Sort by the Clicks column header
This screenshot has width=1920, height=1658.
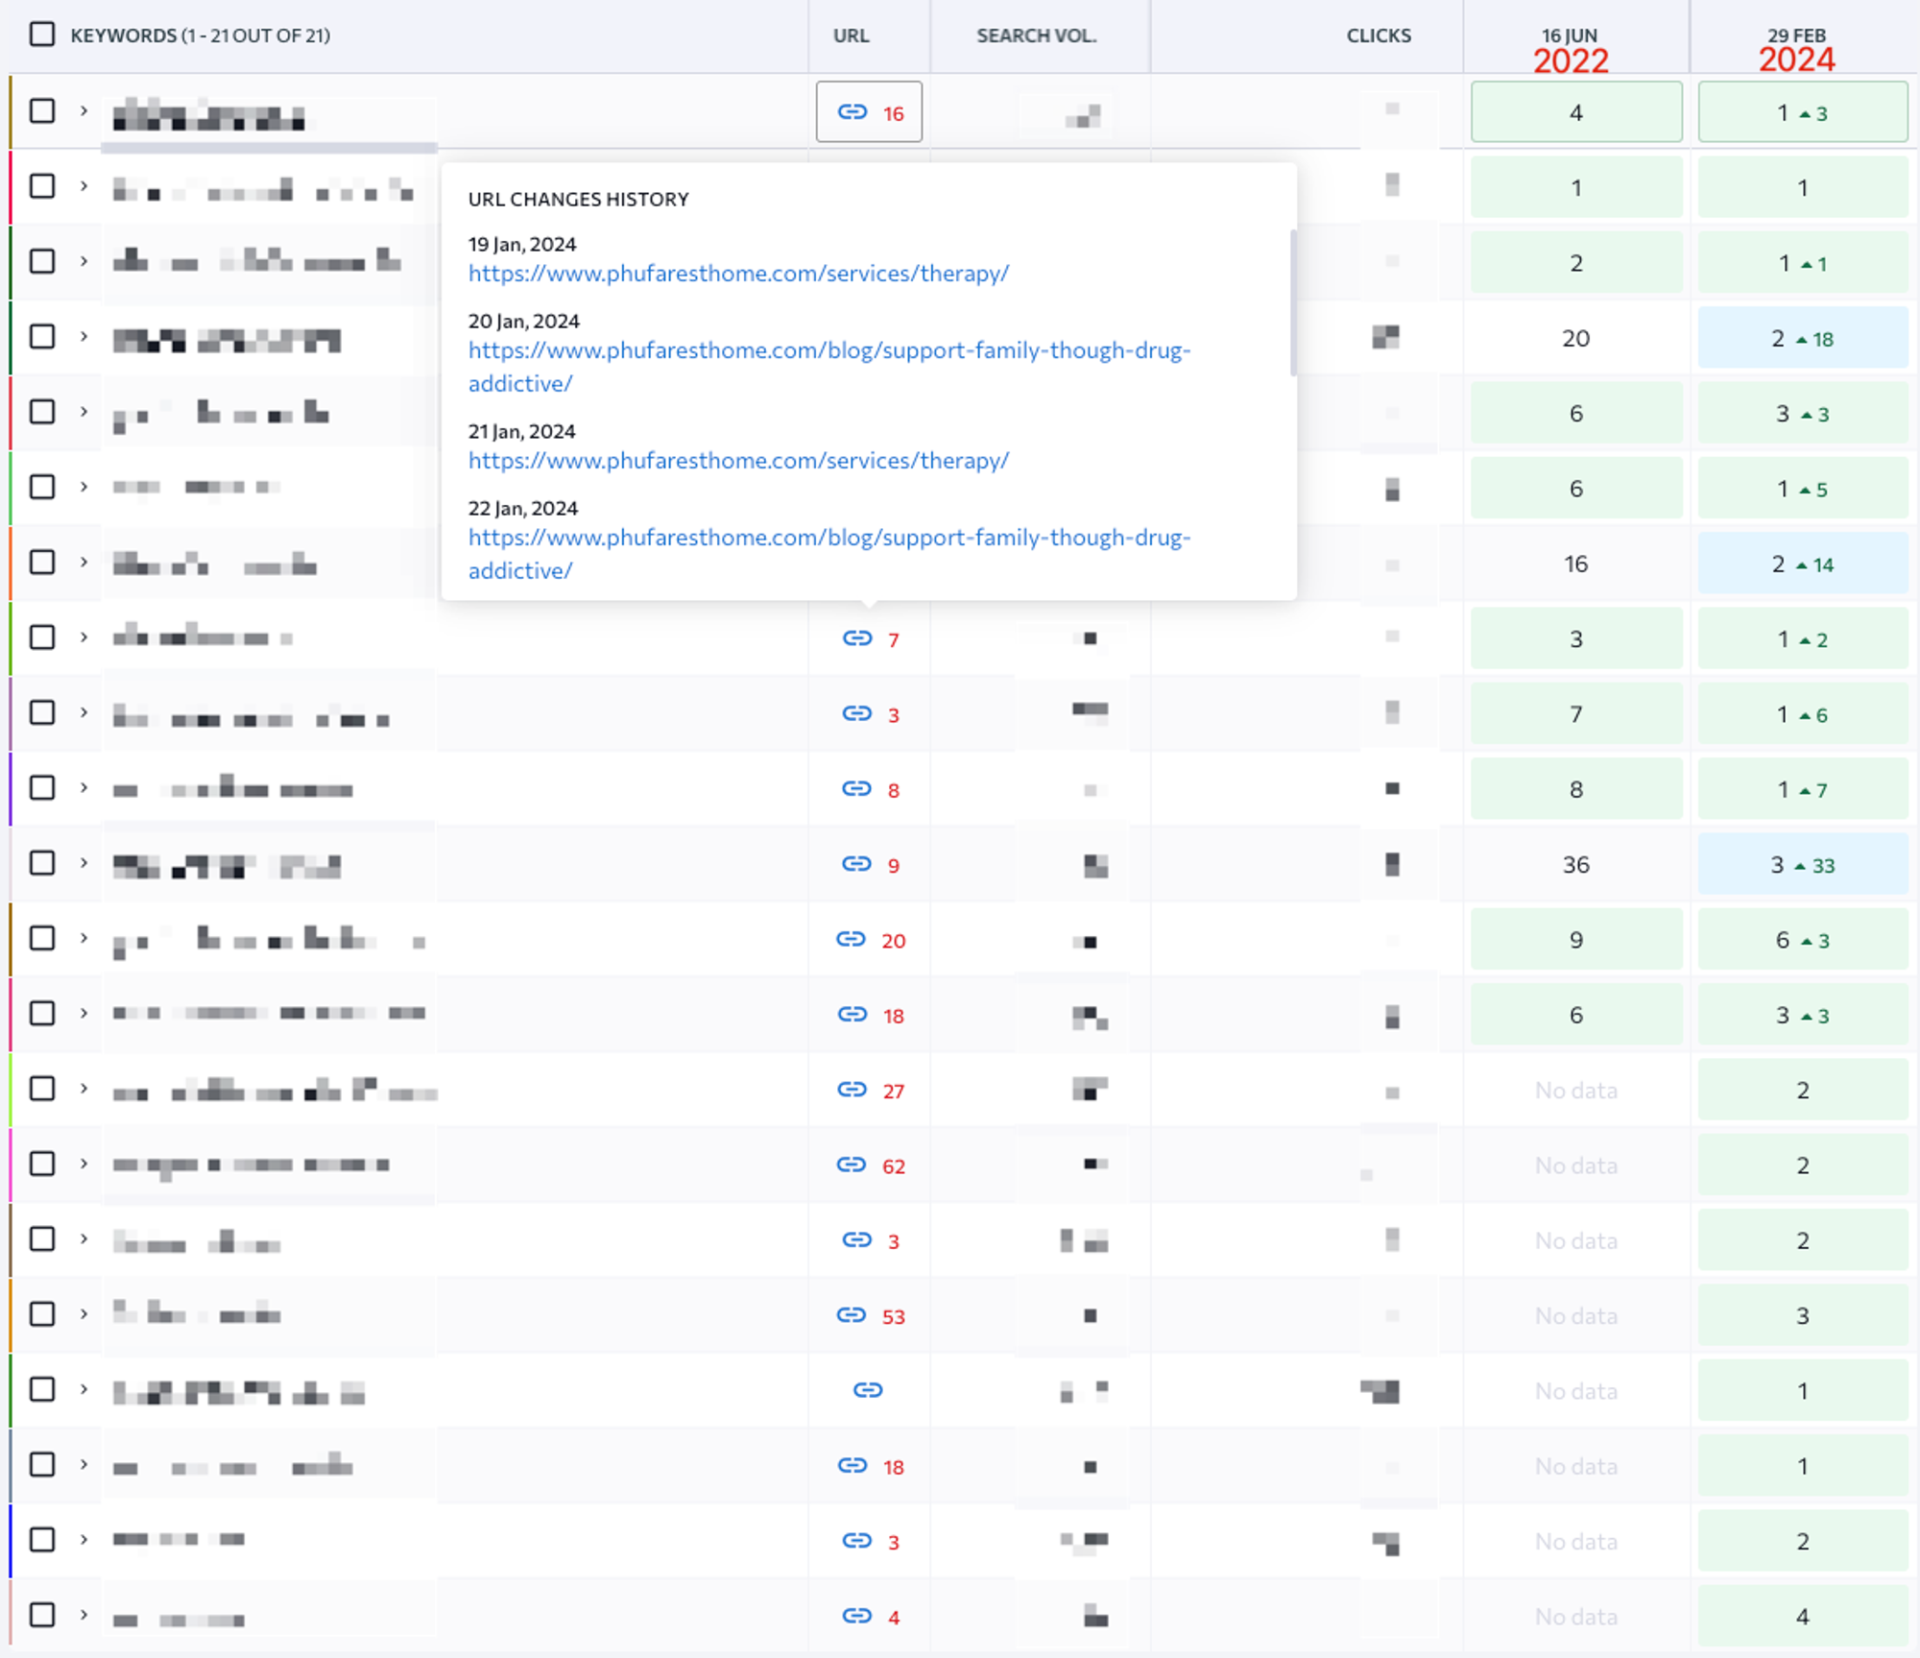[x=1378, y=36]
